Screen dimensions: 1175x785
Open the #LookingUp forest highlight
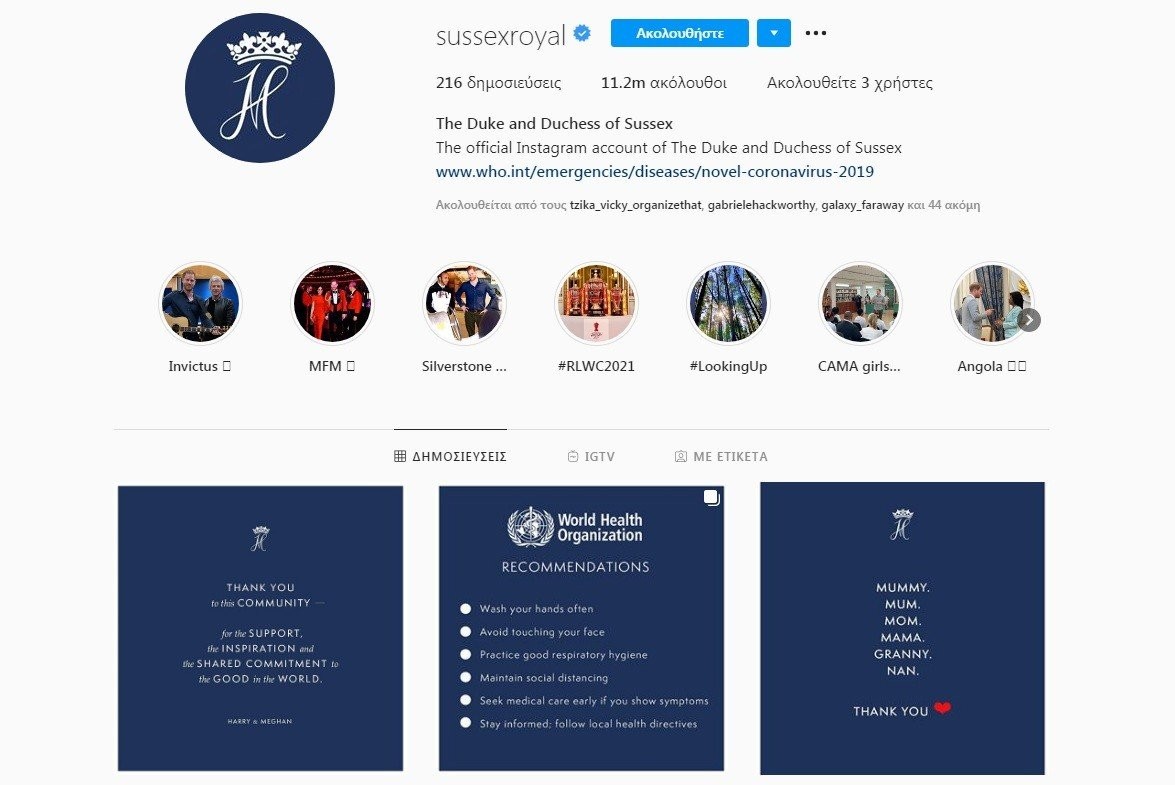tap(728, 303)
